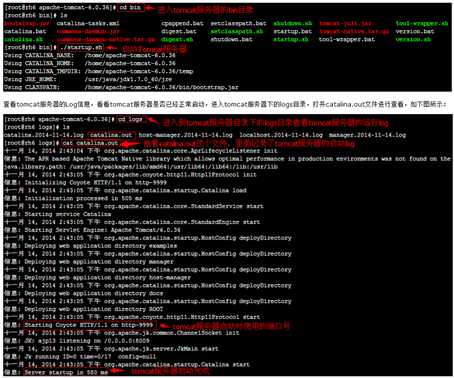Click tool-wrapper.bat file name
Screen dimensions: 454x378
(347, 39)
